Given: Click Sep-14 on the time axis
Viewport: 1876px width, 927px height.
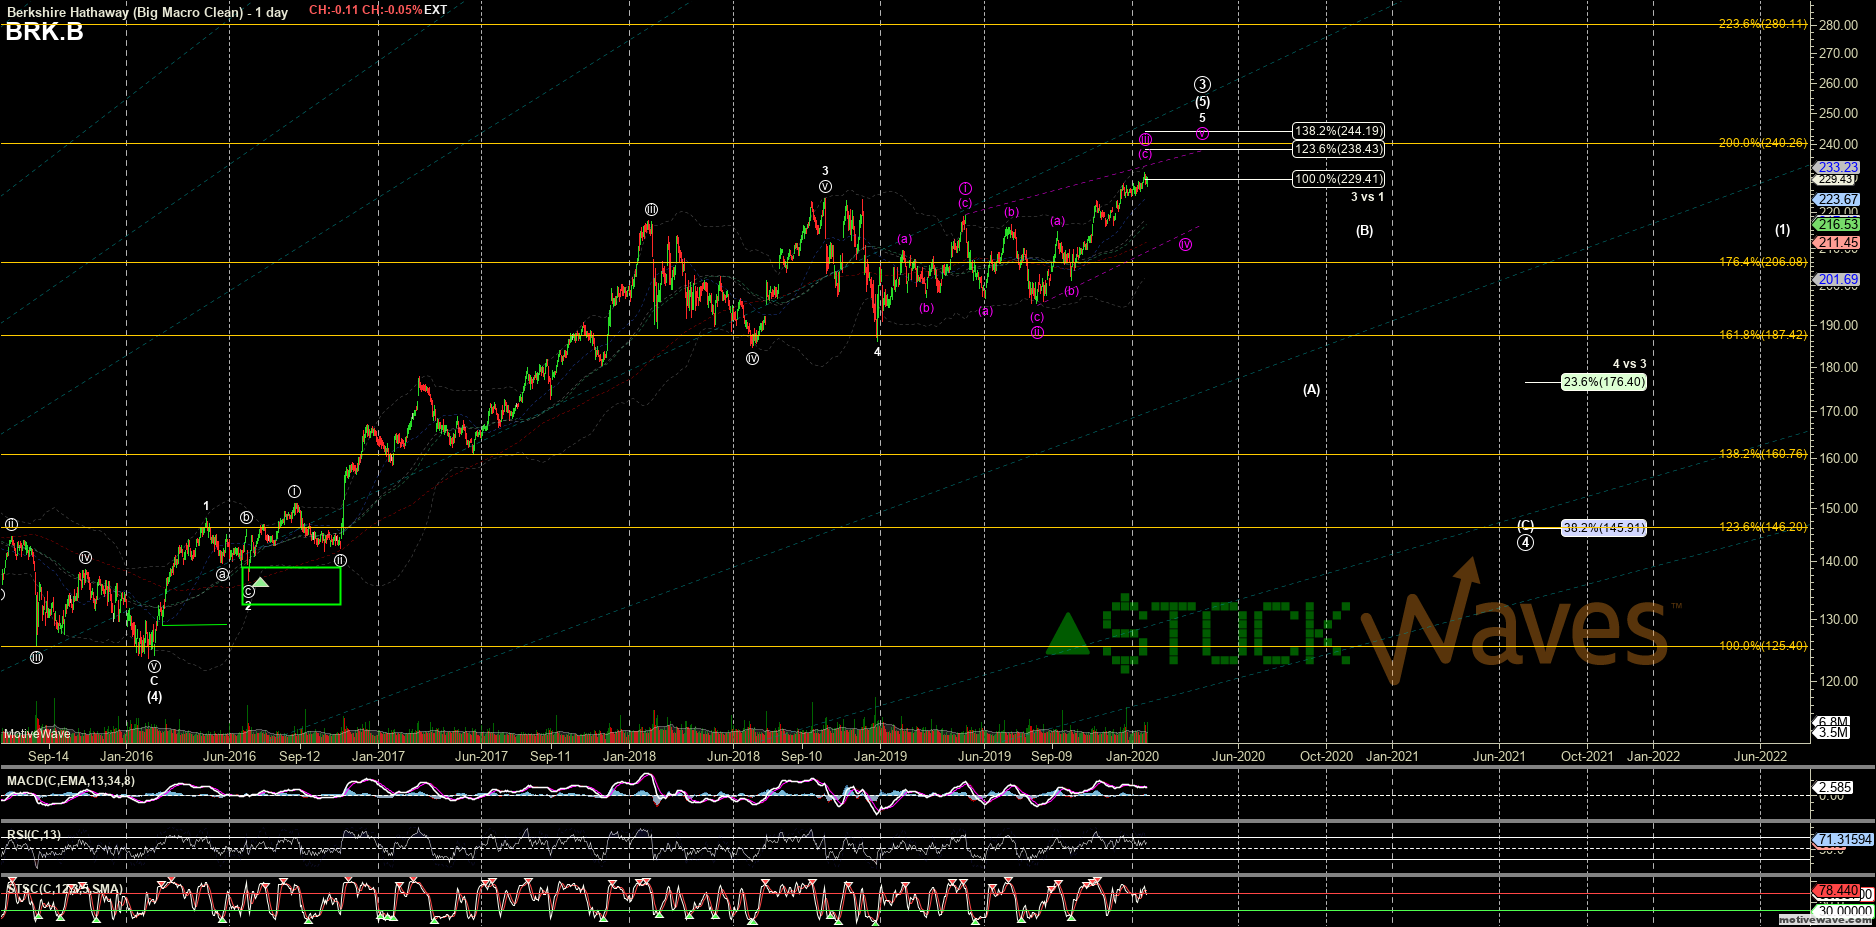Looking at the screenshot, I should coord(48,757).
